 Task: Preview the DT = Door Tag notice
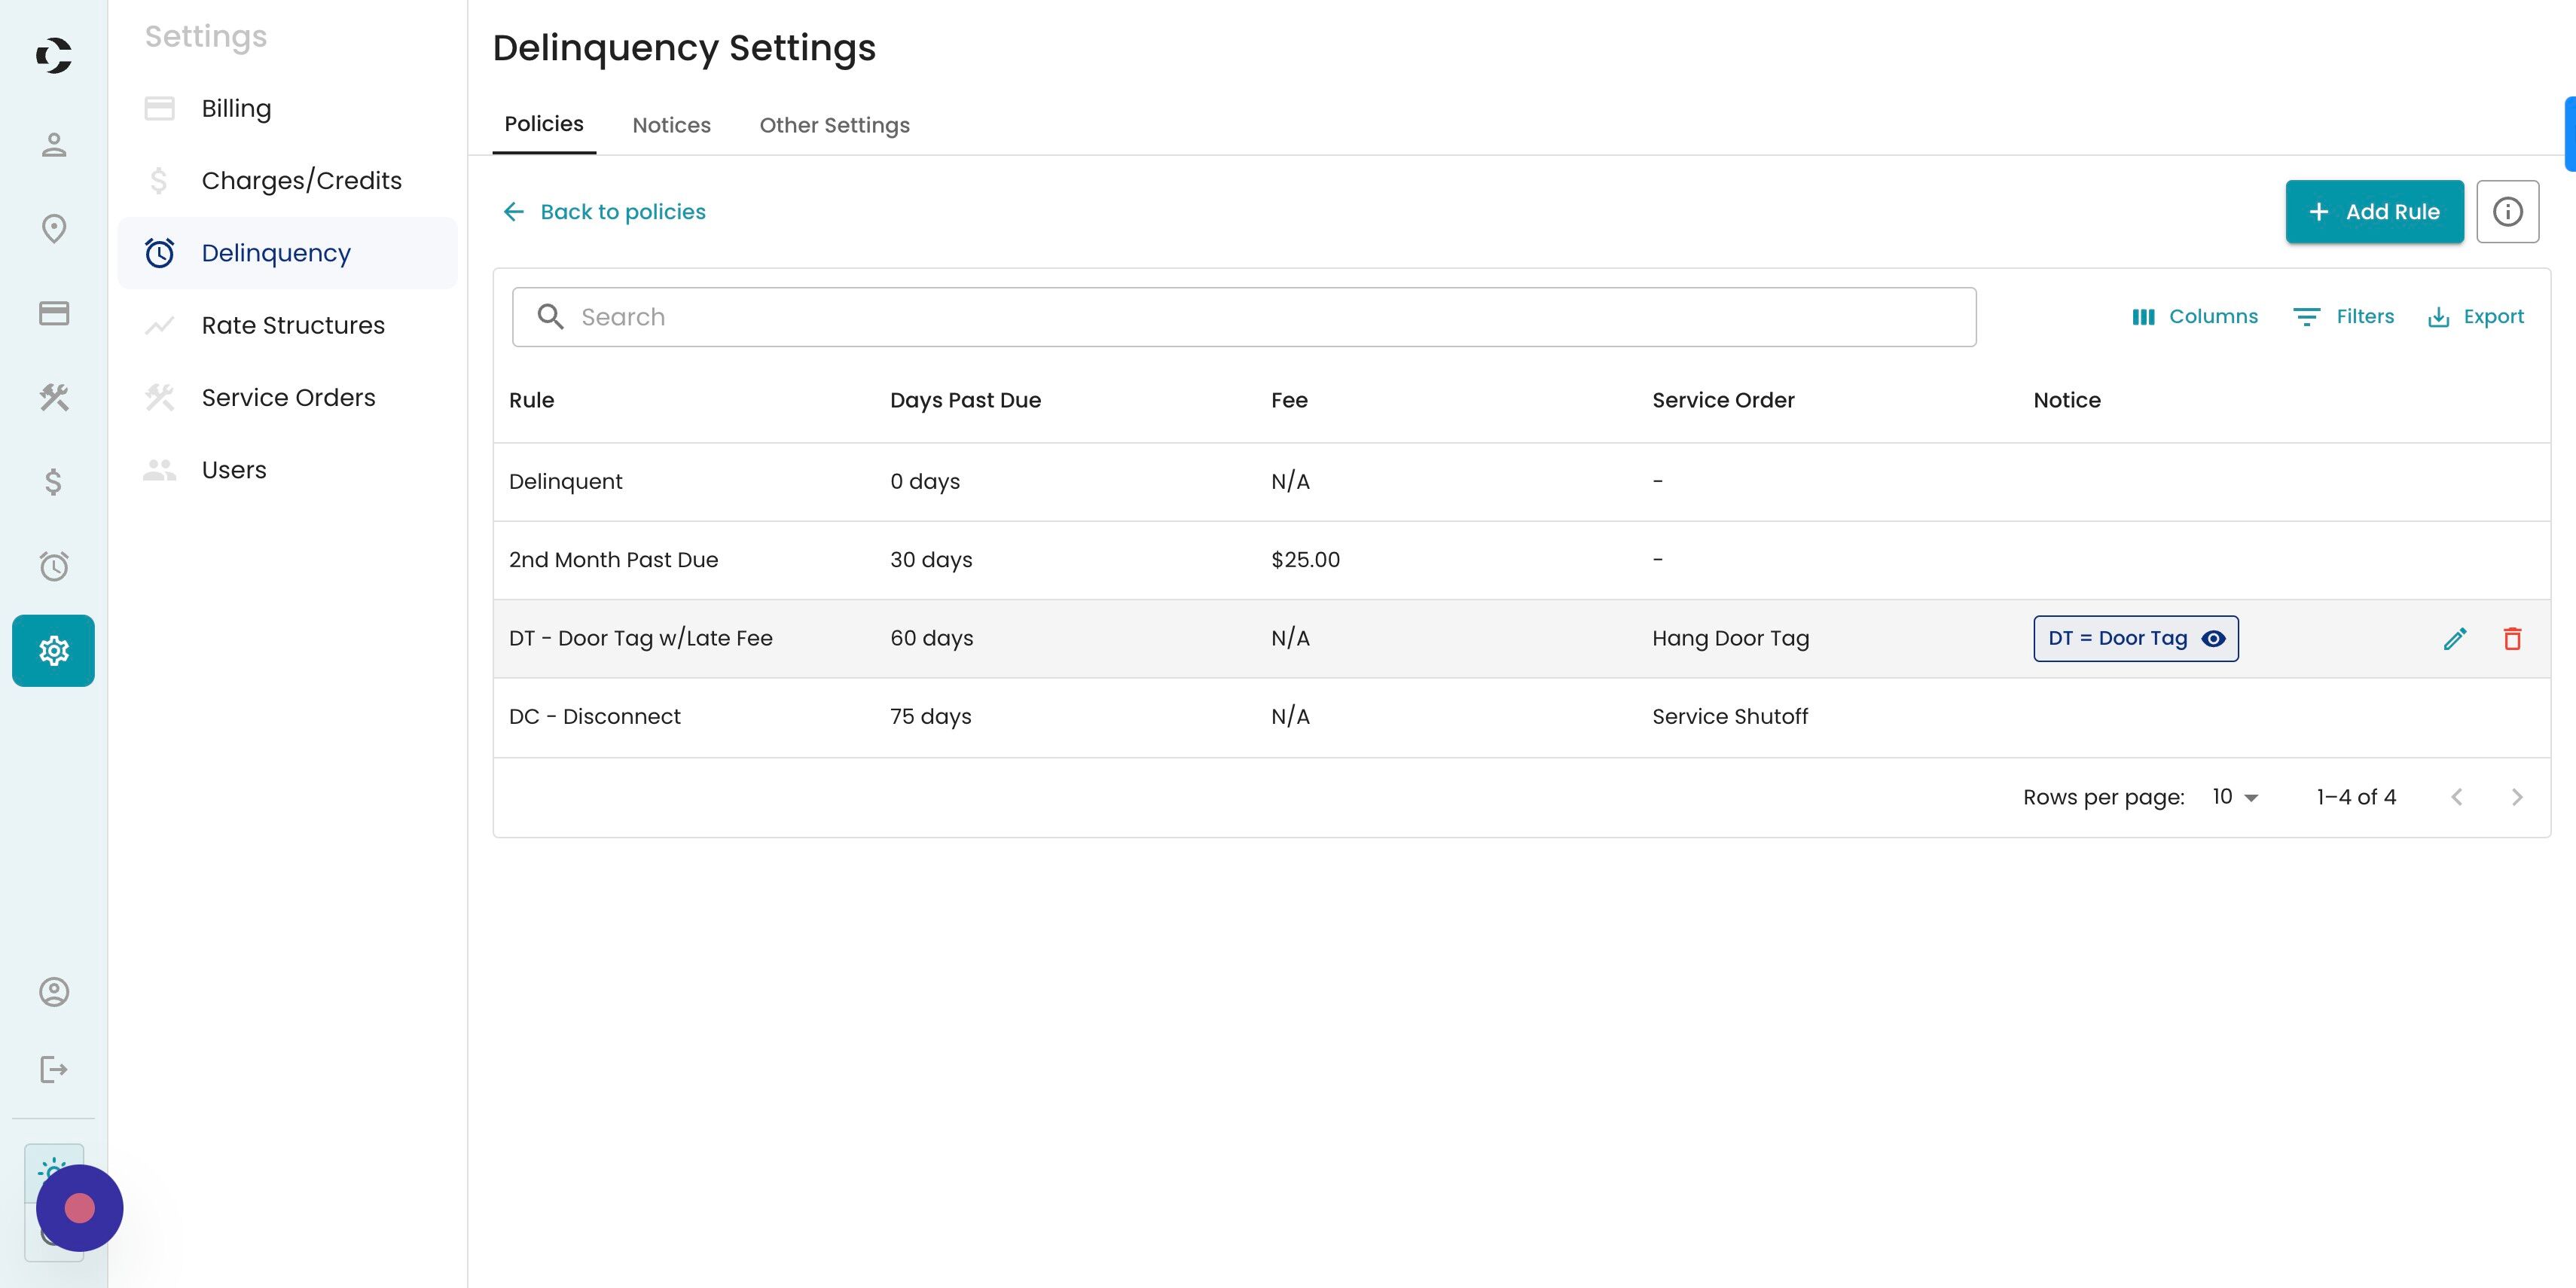coord(2213,638)
